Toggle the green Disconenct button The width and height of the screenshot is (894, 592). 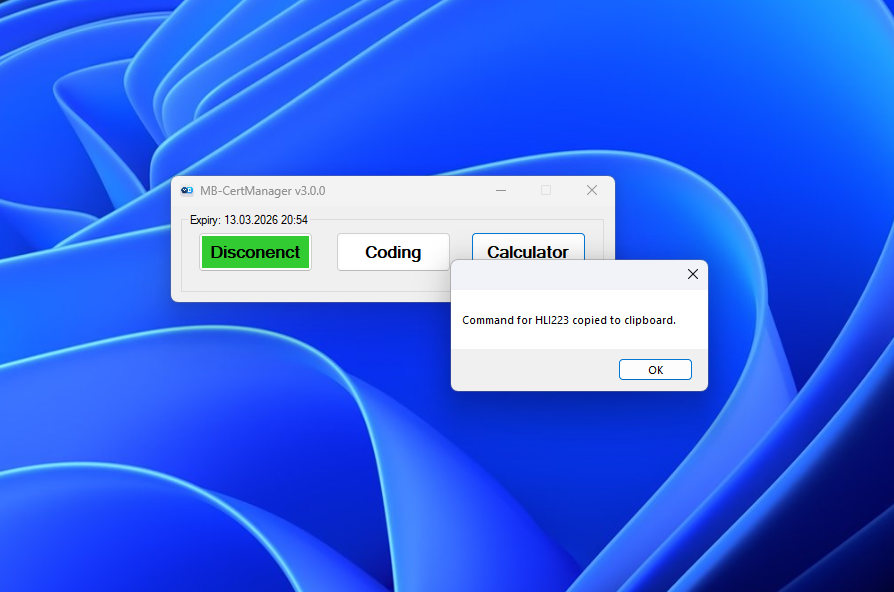[x=255, y=252]
